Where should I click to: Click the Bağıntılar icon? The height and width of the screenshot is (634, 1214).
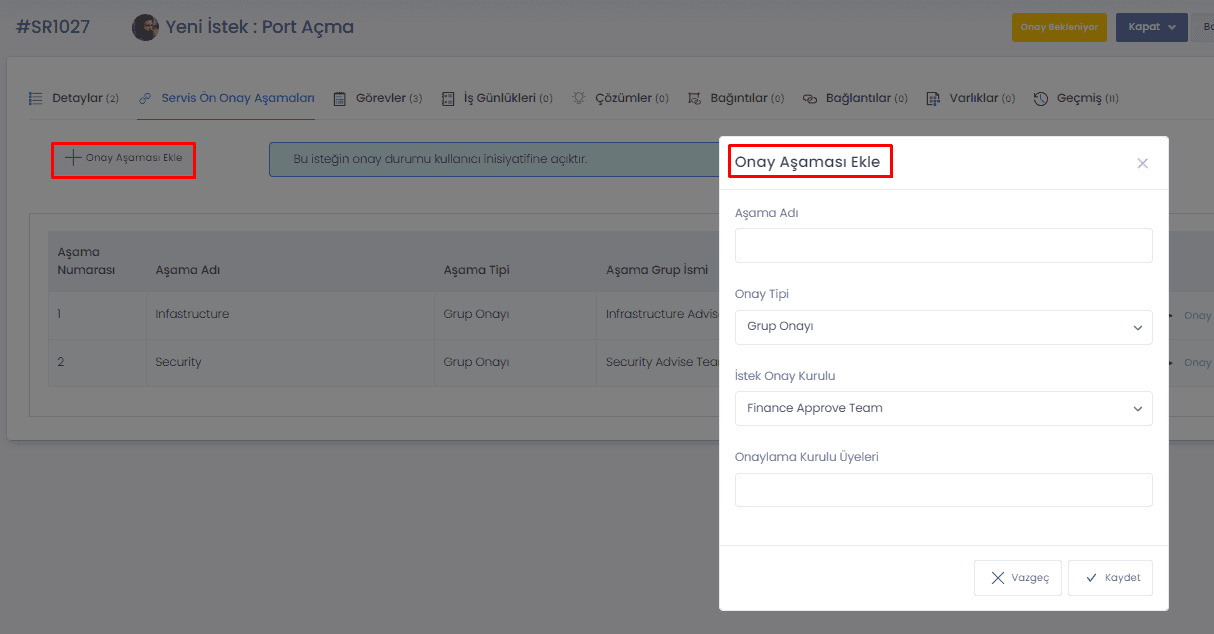pyautogui.click(x=694, y=98)
